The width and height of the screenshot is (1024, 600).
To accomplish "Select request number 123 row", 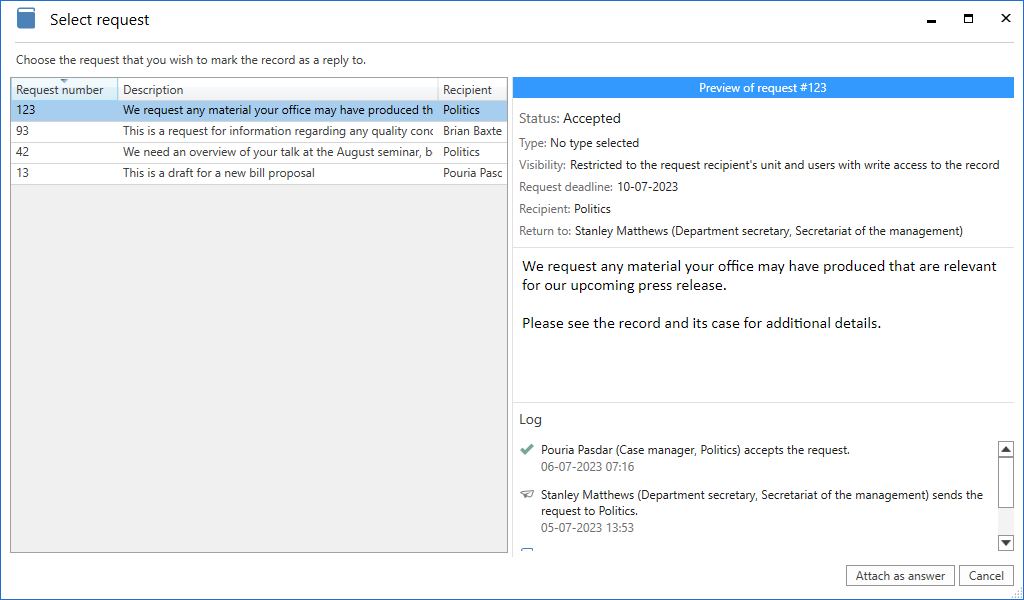I will (x=258, y=110).
